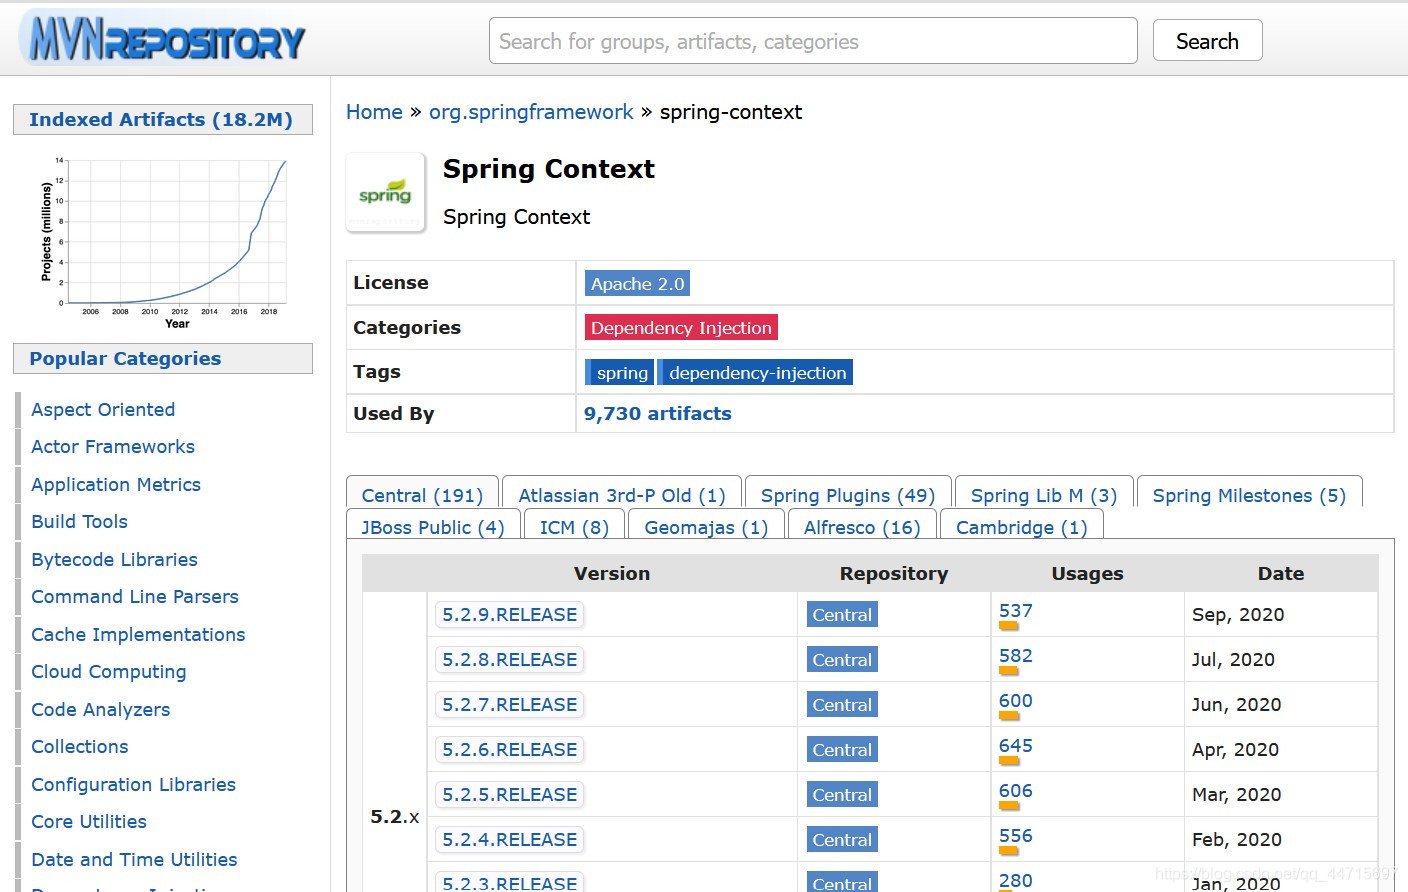Open Configuration Libraries category
This screenshot has width=1408, height=892.
pos(133,785)
